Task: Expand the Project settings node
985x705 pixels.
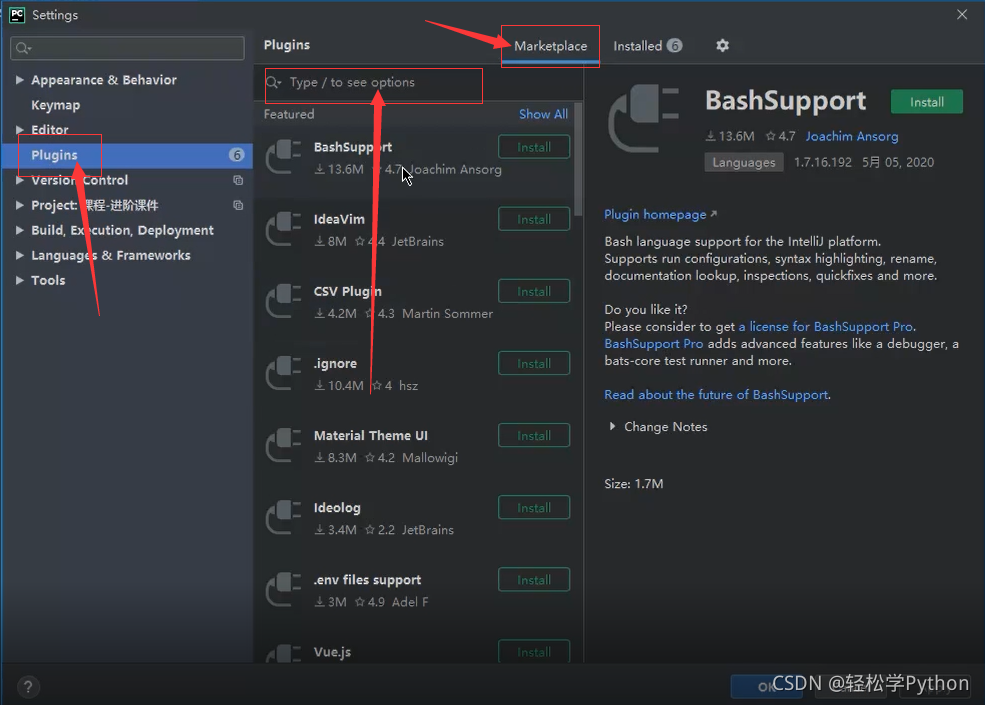Action: pyautogui.click(x=19, y=205)
